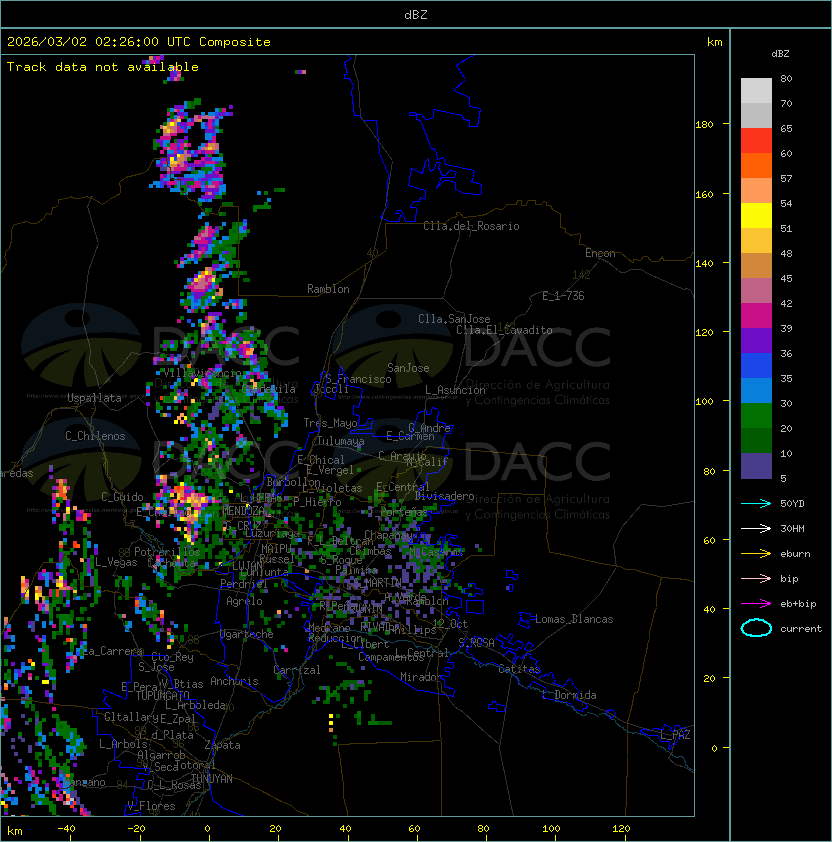
Task: Click the 'Potrerillos' map label
Action: 167,551
